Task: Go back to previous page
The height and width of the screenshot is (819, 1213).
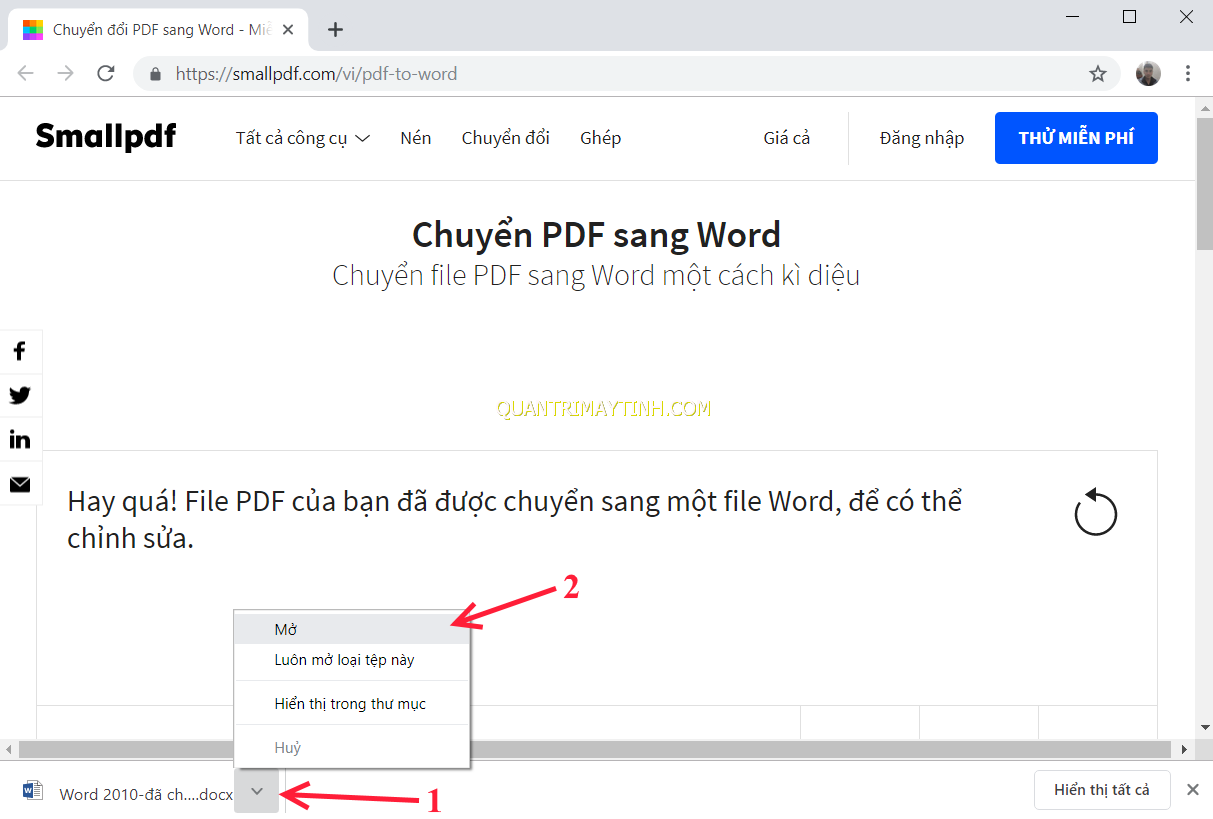Action: pos(26,73)
